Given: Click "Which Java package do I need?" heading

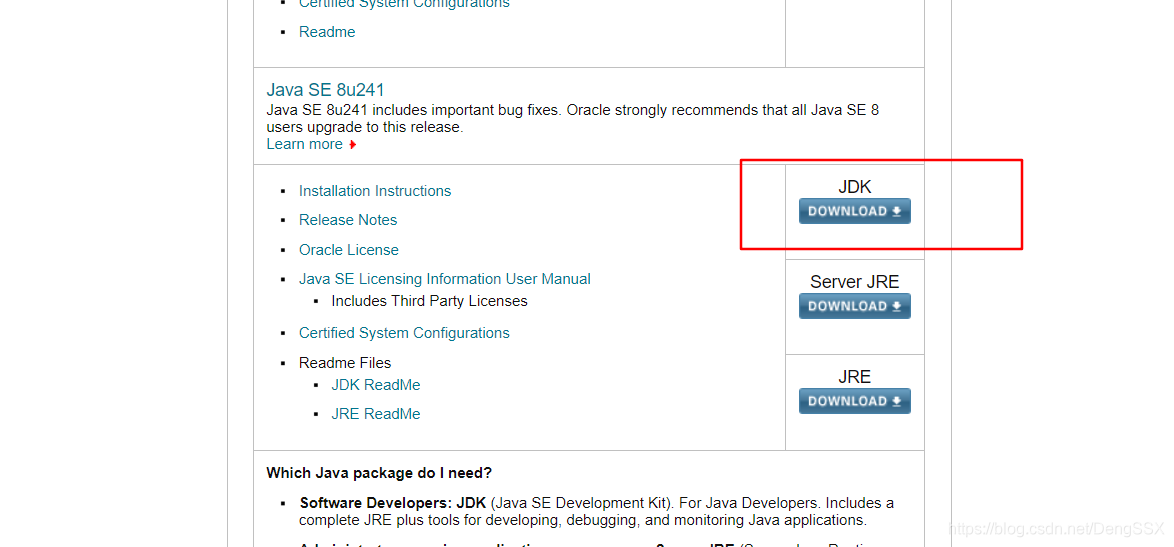Looking at the screenshot, I should [379, 473].
